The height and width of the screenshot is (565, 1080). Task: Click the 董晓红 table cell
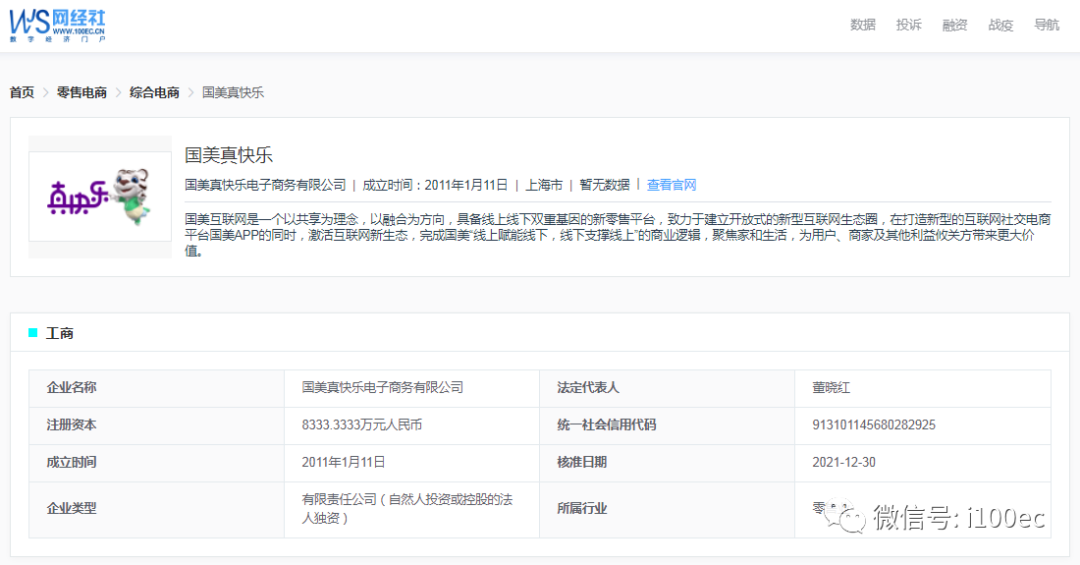[923, 388]
